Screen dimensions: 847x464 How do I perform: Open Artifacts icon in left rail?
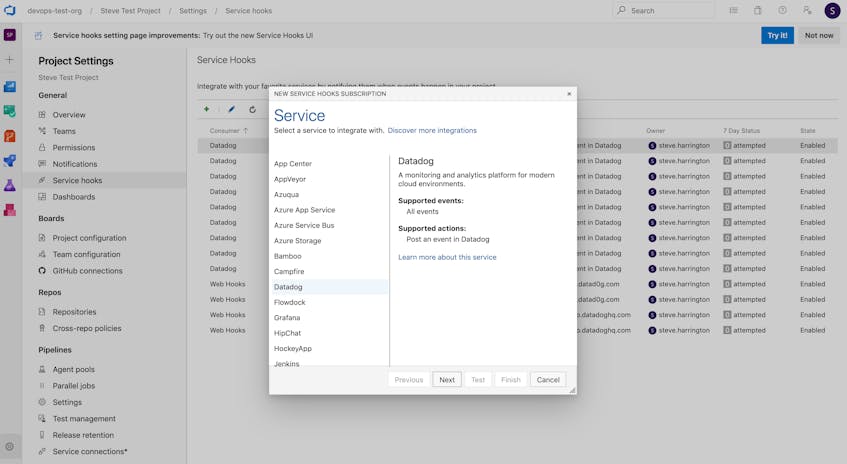click(10, 210)
